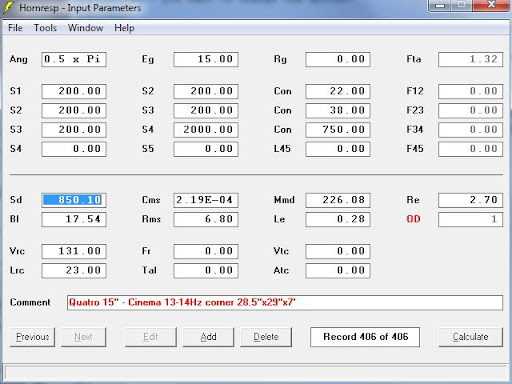Screen dimensions: 512x384
Task: Click the Re field showing 2.70
Action: 470,200
